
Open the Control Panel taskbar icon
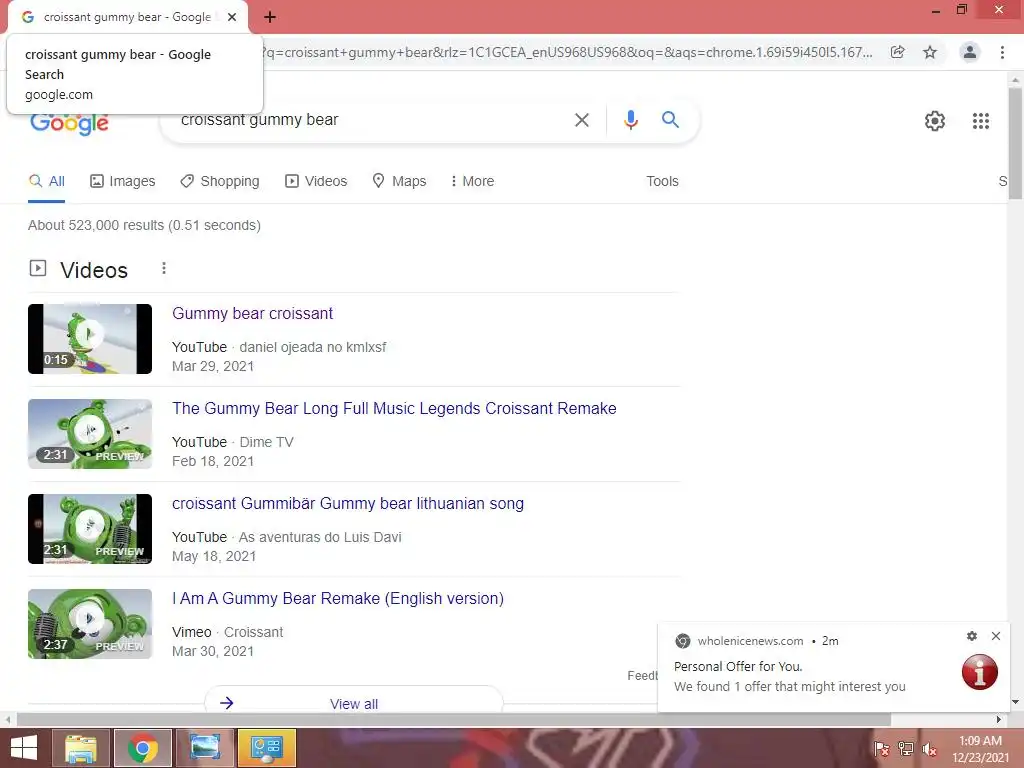[266, 748]
